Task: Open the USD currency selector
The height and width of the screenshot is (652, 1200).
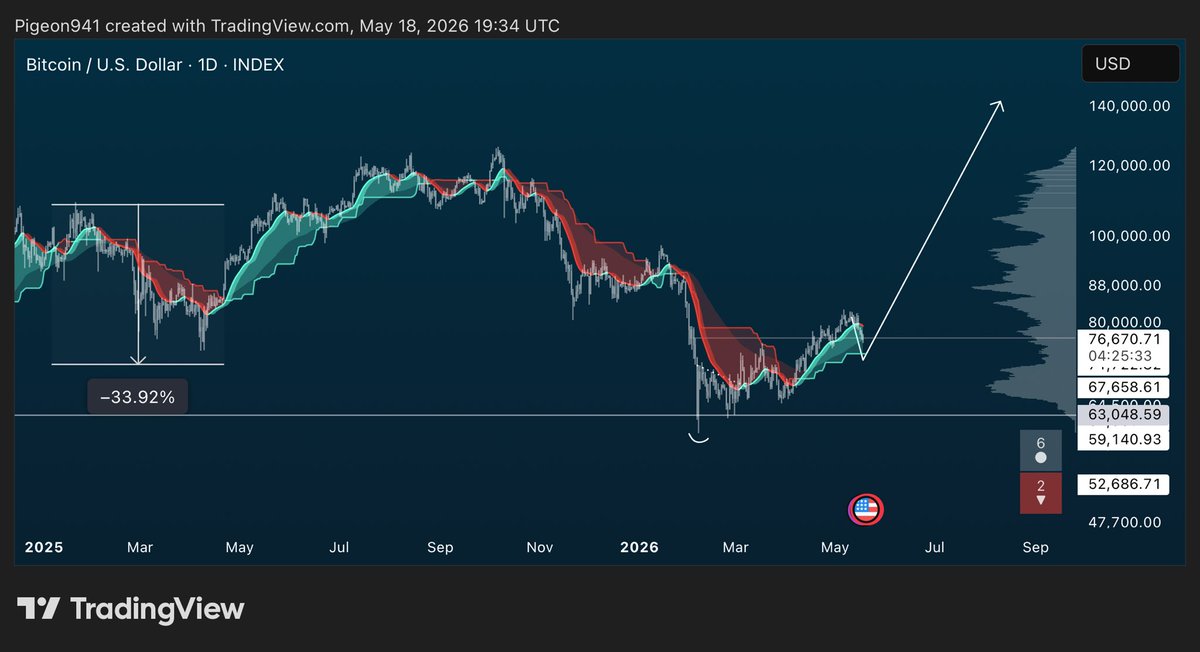Action: click(x=1130, y=64)
